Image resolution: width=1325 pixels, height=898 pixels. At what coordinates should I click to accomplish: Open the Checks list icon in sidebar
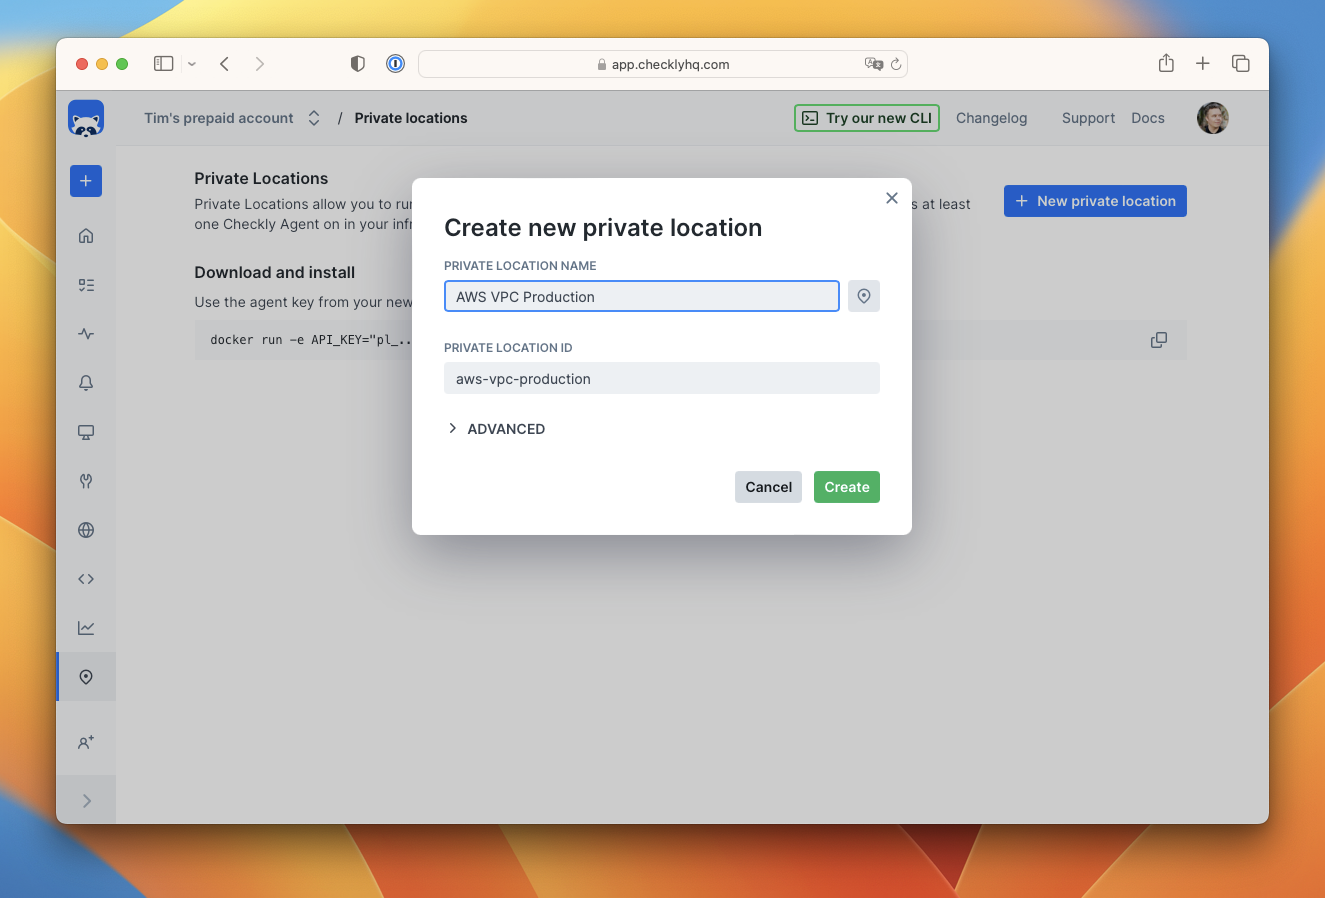(85, 284)
